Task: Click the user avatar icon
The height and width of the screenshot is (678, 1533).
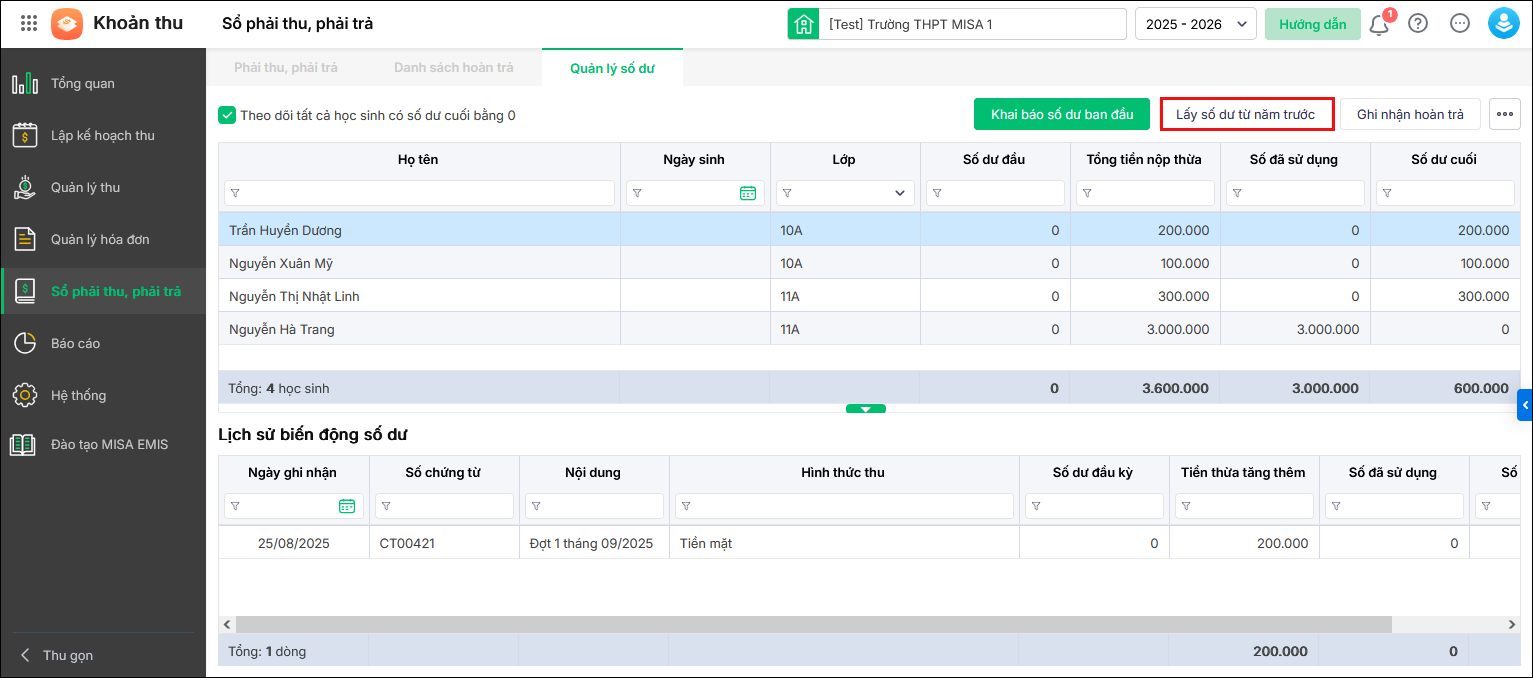Action: point(1503,24)
